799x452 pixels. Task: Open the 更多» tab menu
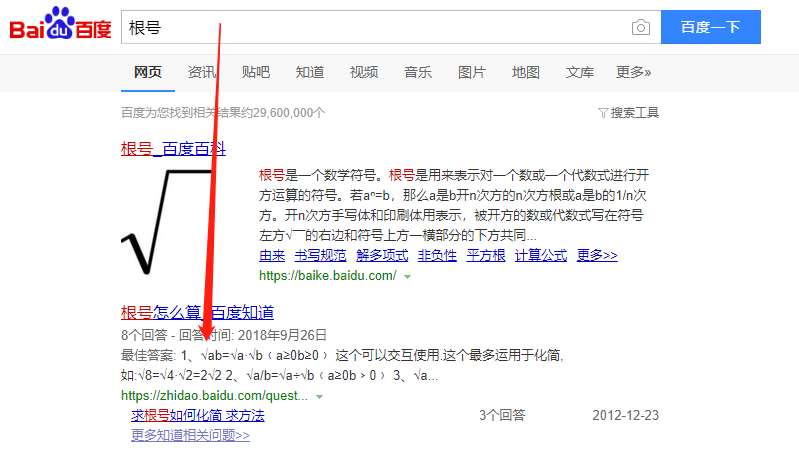(633, 72)
